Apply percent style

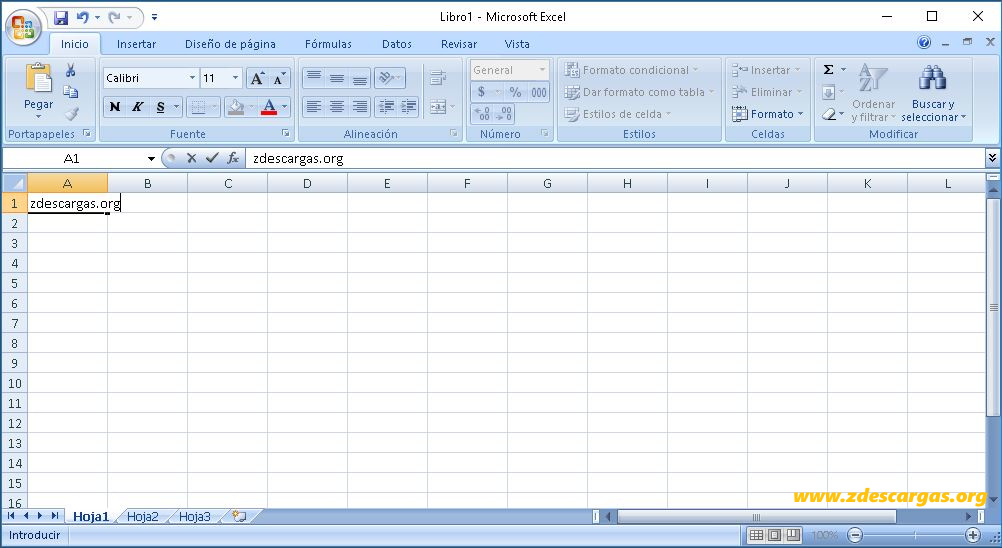click(x=515, y=92)
